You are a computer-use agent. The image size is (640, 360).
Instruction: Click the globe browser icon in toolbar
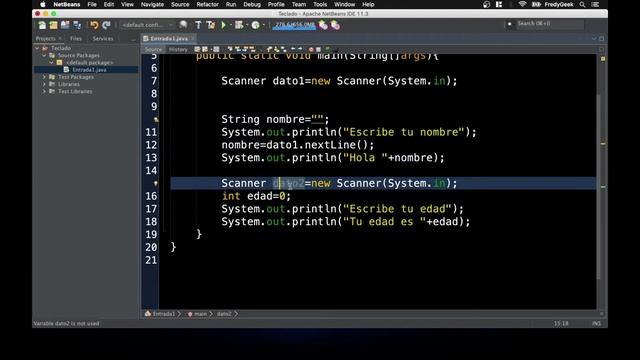tap(183, 25)
